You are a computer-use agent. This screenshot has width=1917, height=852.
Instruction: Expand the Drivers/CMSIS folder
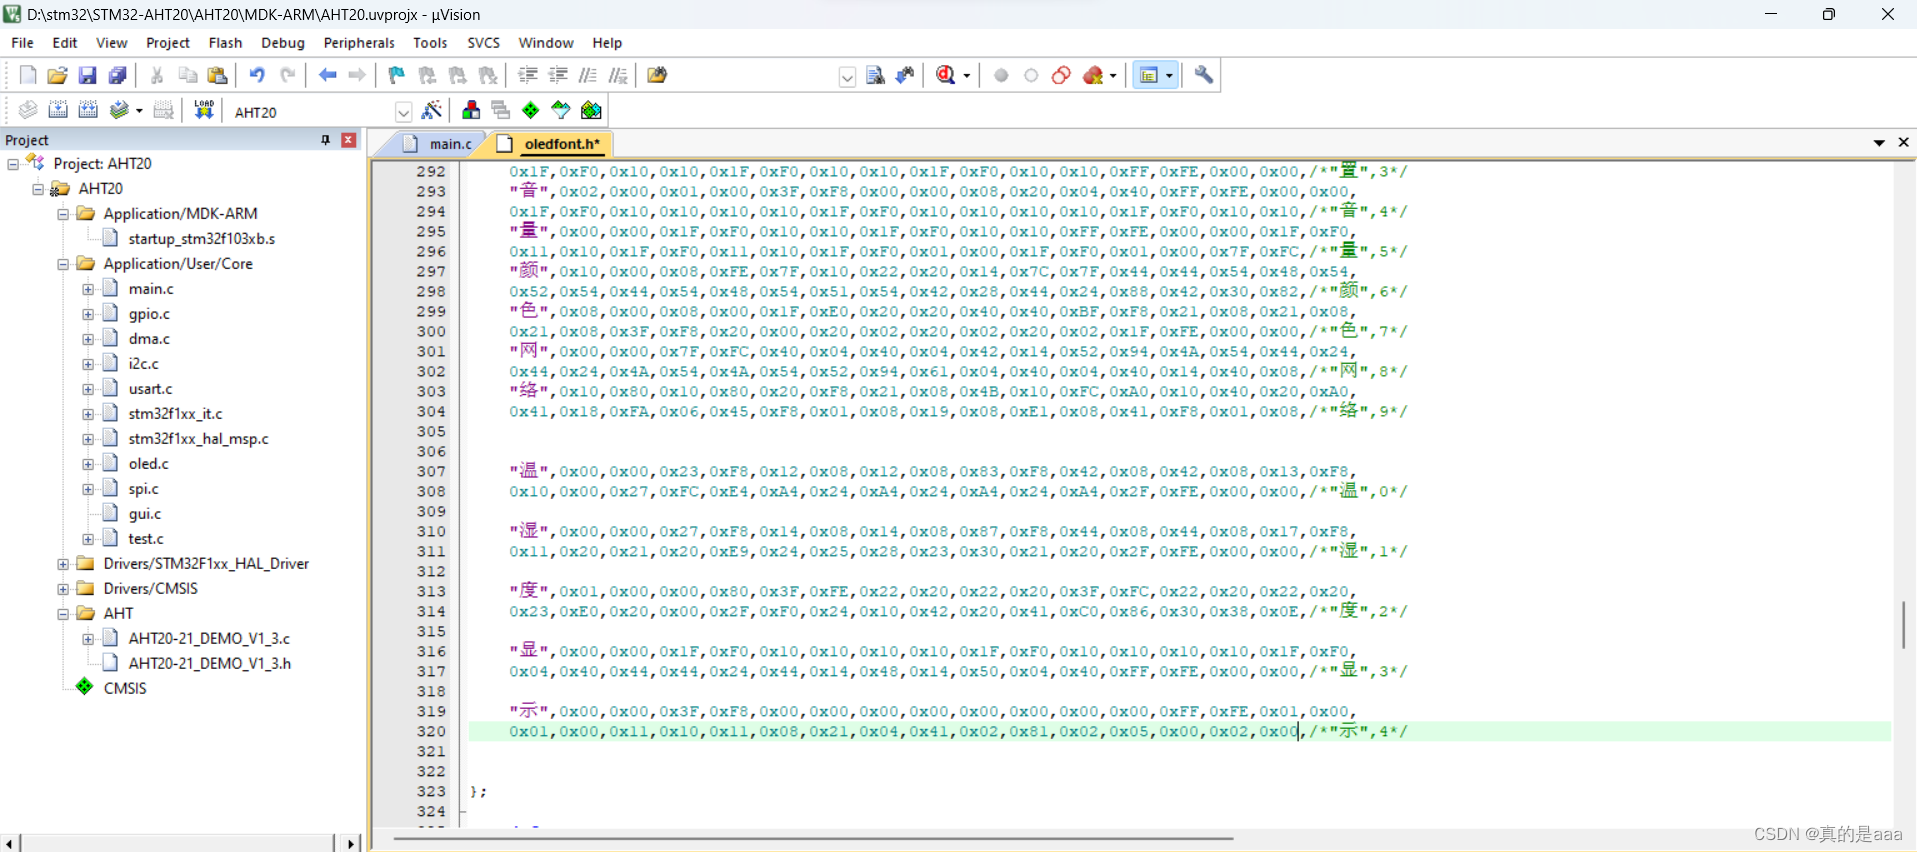click(63, 589)
